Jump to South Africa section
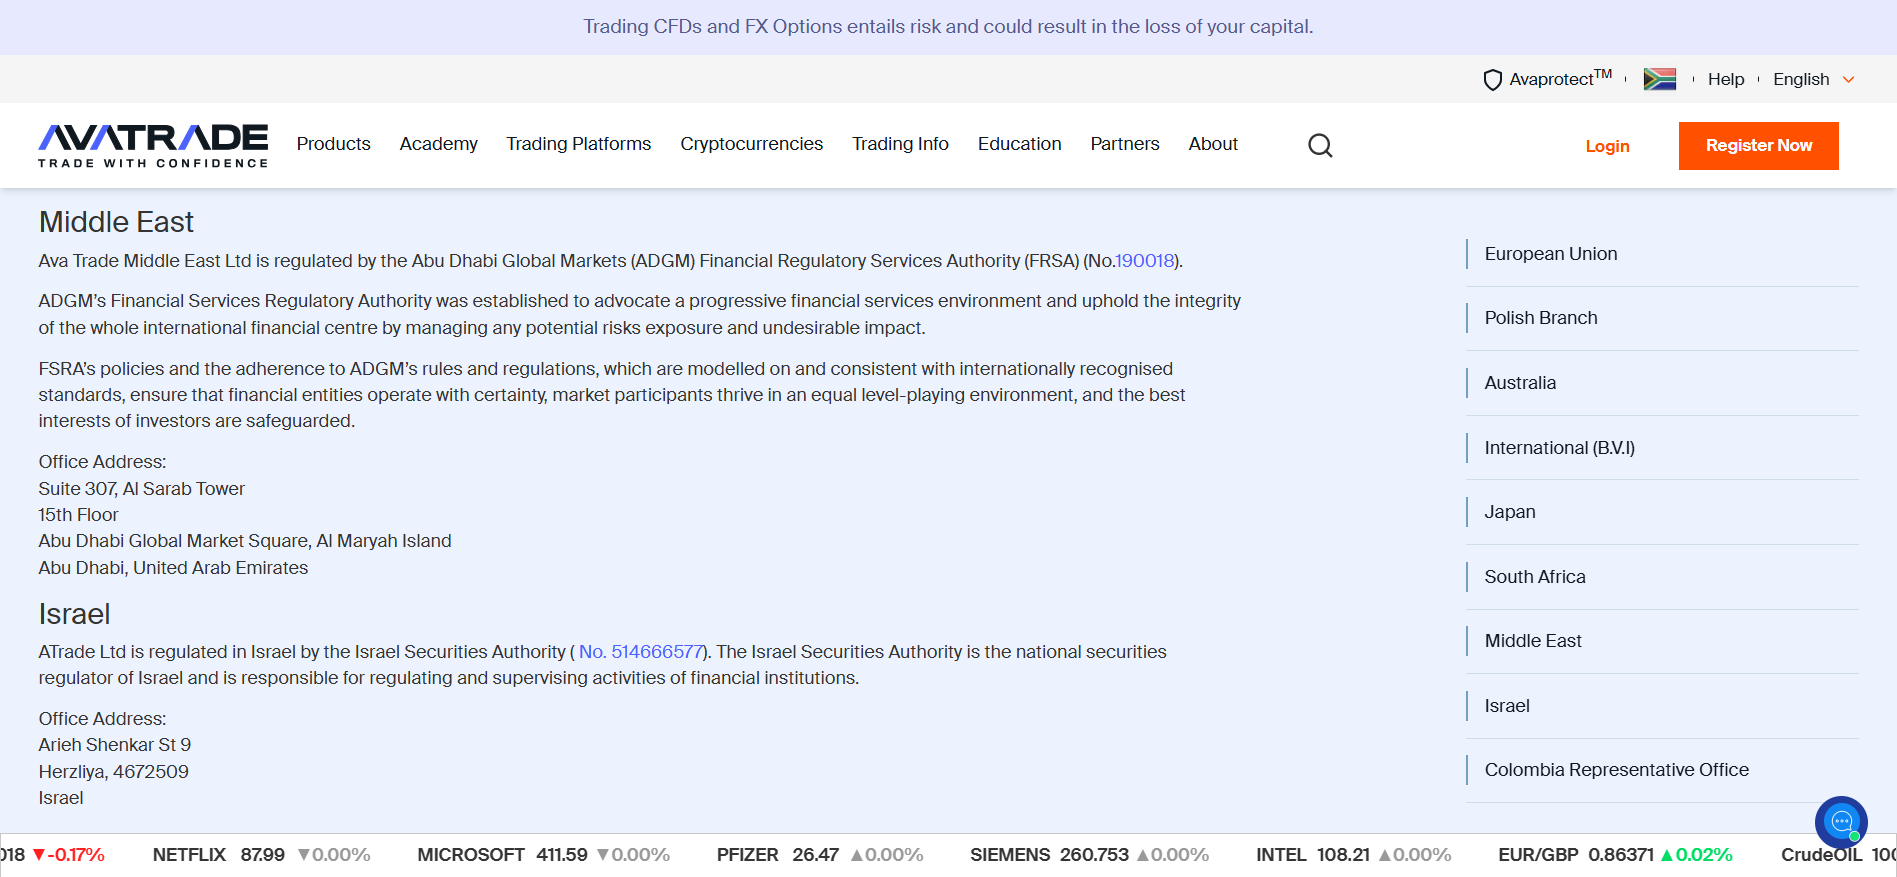This screenshot has height=877, width=1897. click(x=1535, y=577)
